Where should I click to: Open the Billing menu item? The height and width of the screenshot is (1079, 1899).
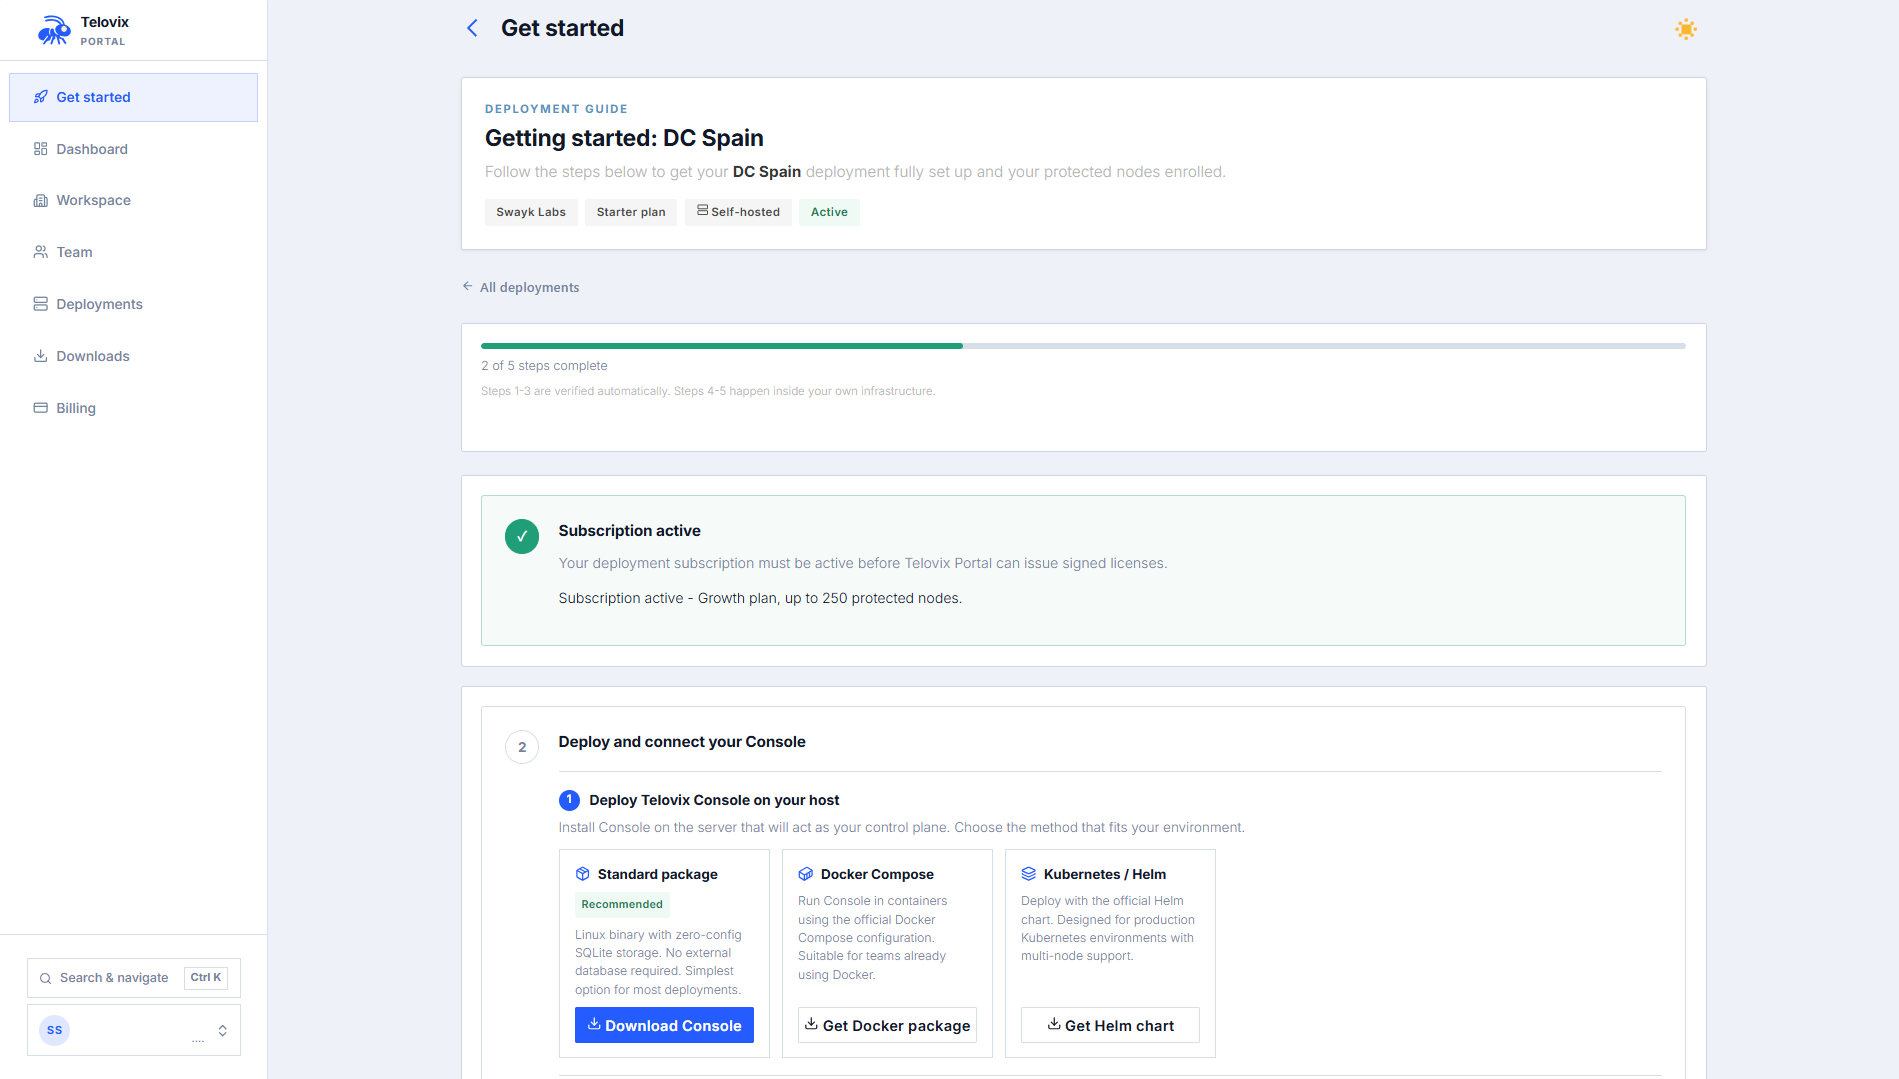tap(133, 408)
